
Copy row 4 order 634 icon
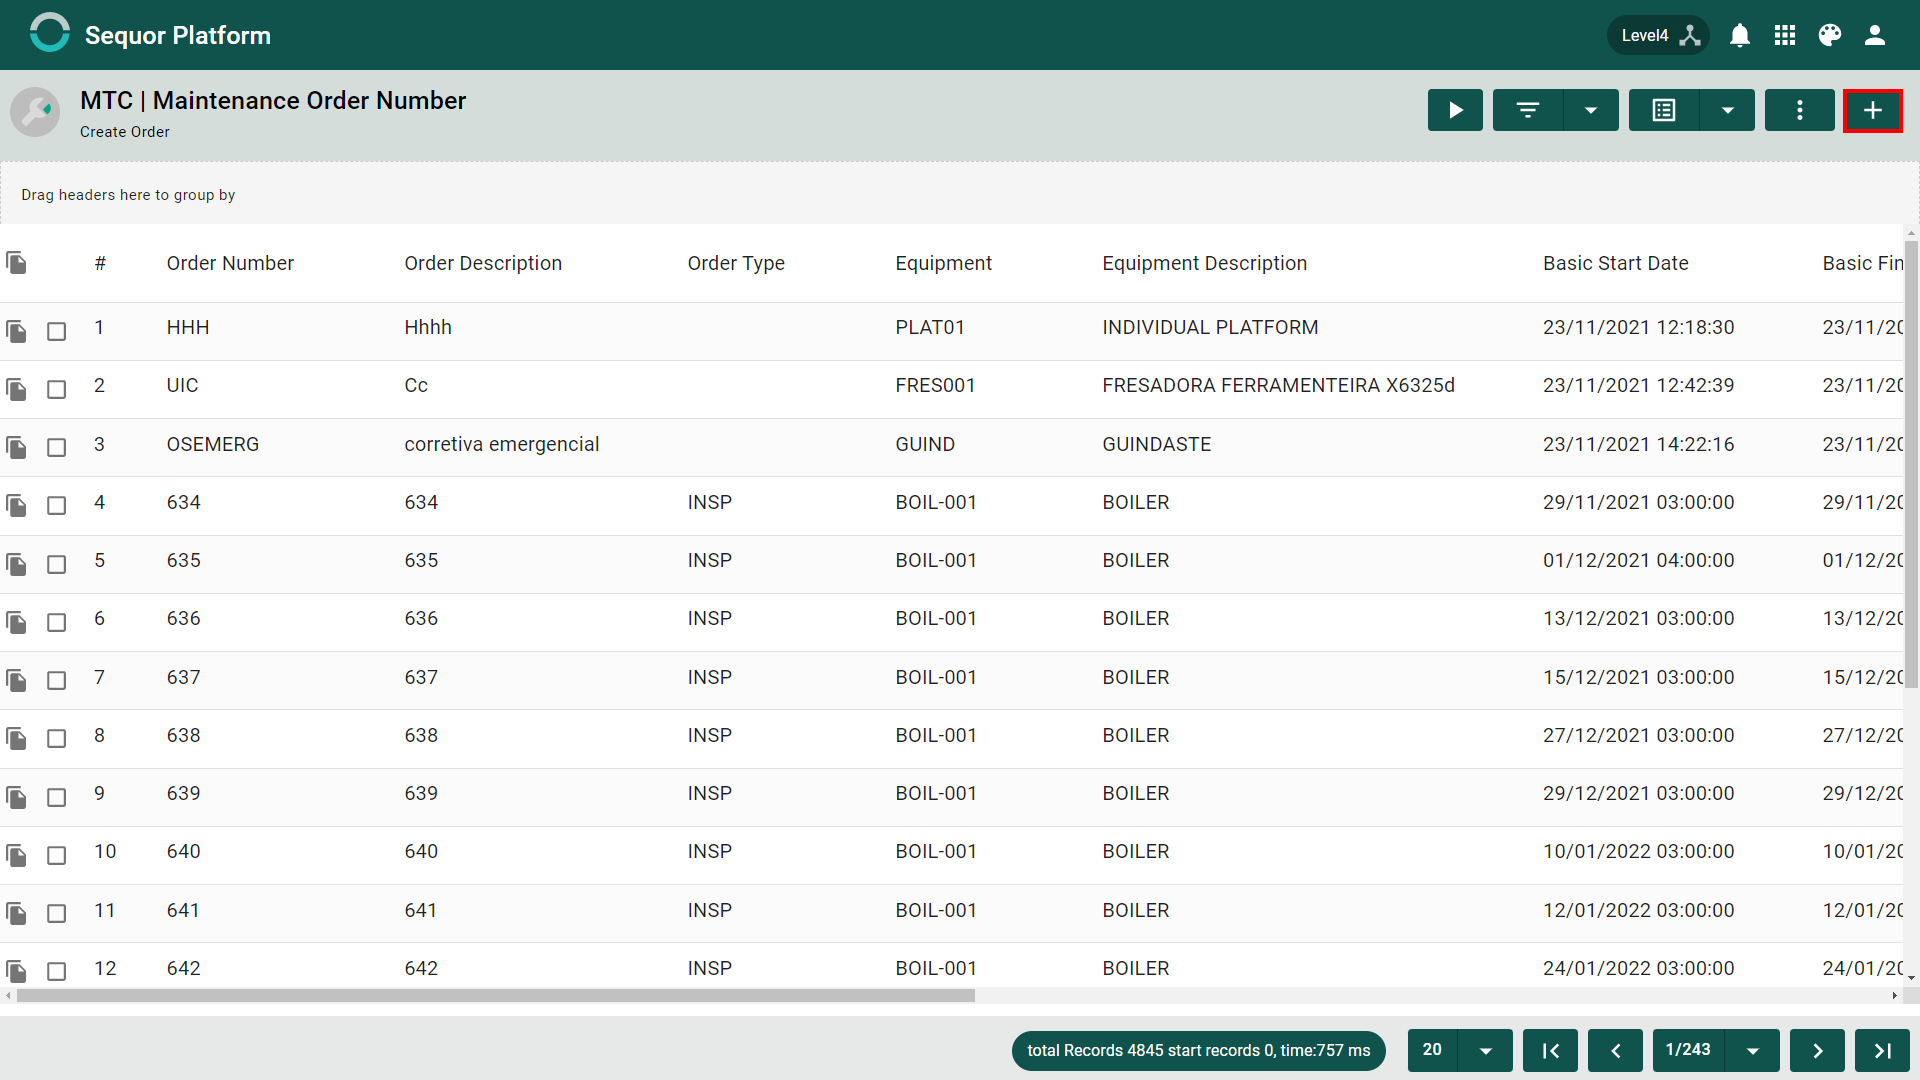pos(16,505)
